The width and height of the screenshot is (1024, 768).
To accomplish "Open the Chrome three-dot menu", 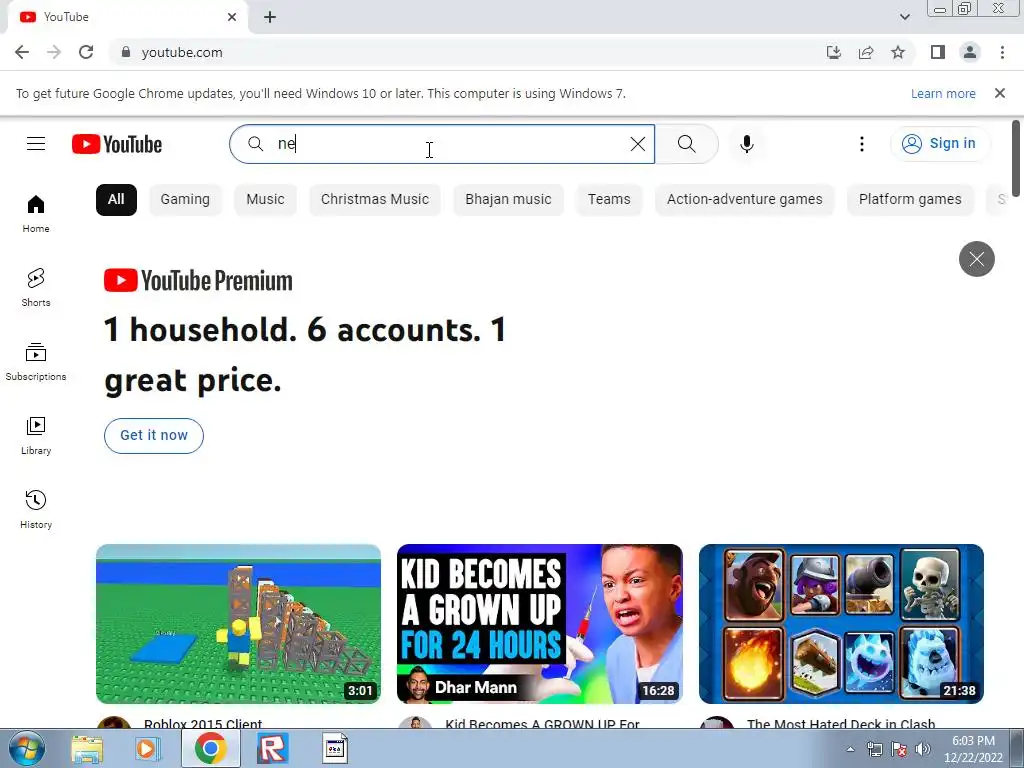I will click(1002, 52).
